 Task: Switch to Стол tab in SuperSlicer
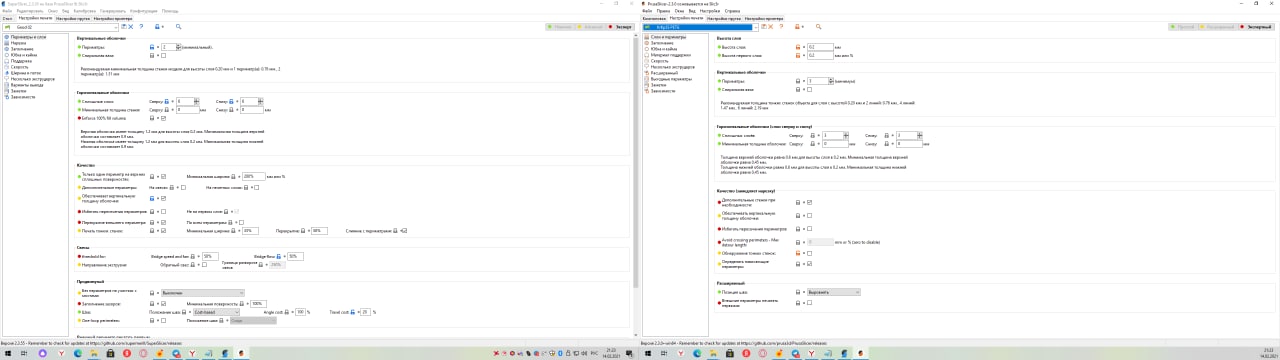coord(8,18)
